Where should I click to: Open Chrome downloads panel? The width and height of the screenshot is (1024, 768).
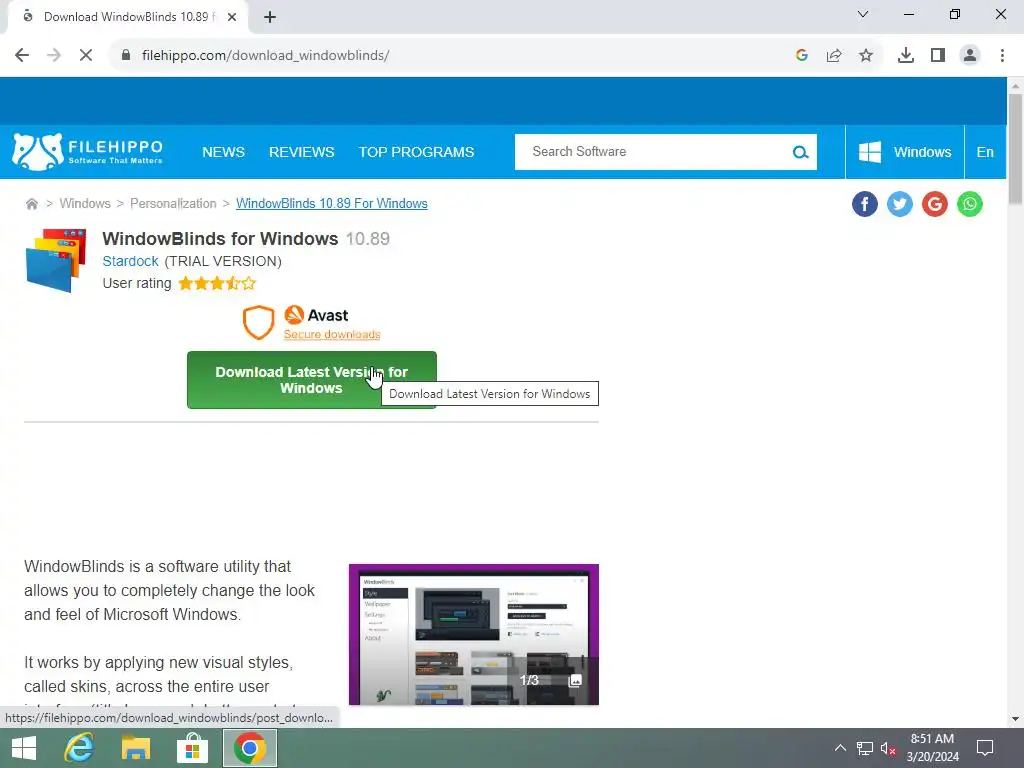click(905, 56)
